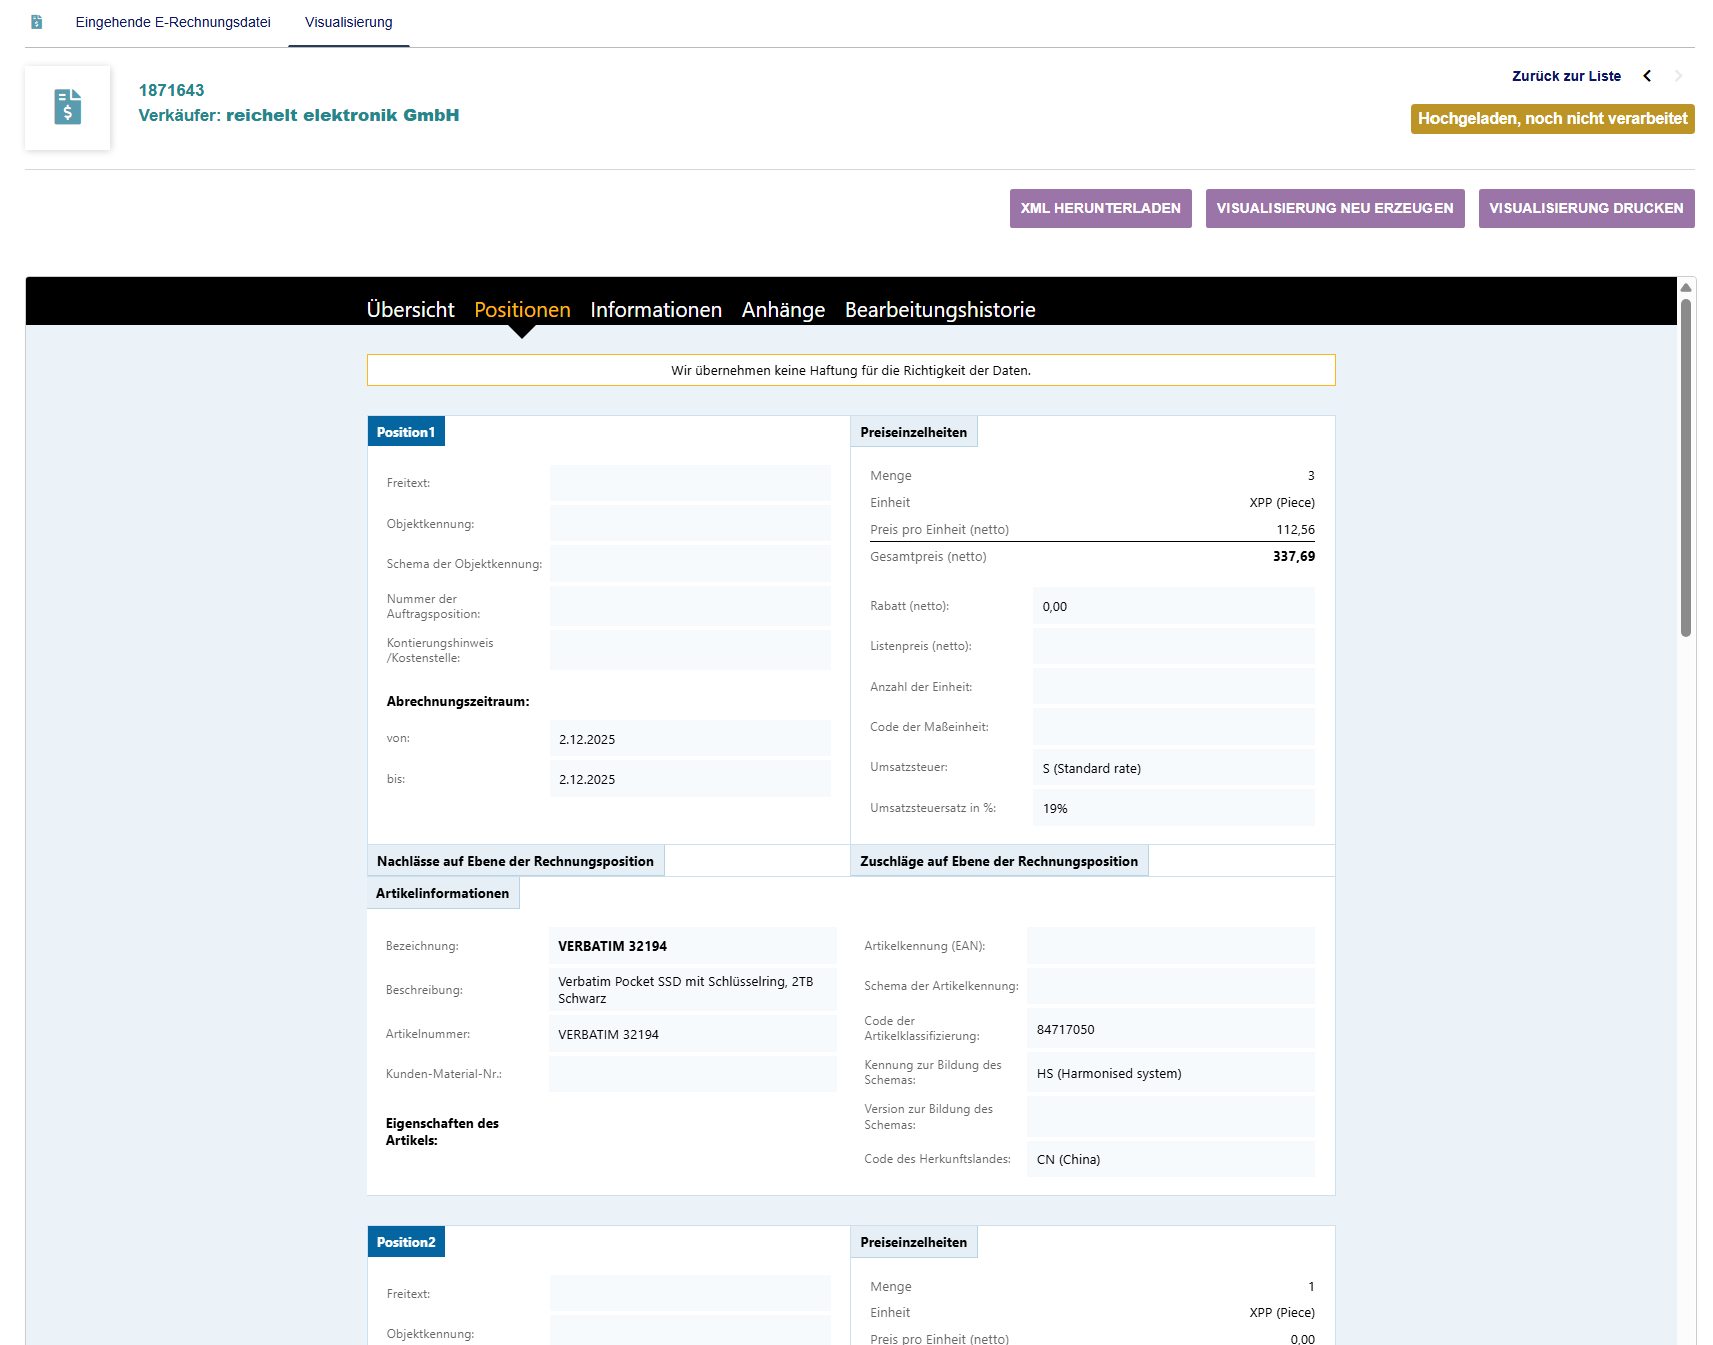1713x1345 pixels.
Task: Click Umsatzsteuersatz field showing 19%
Action: (1174, 808)
